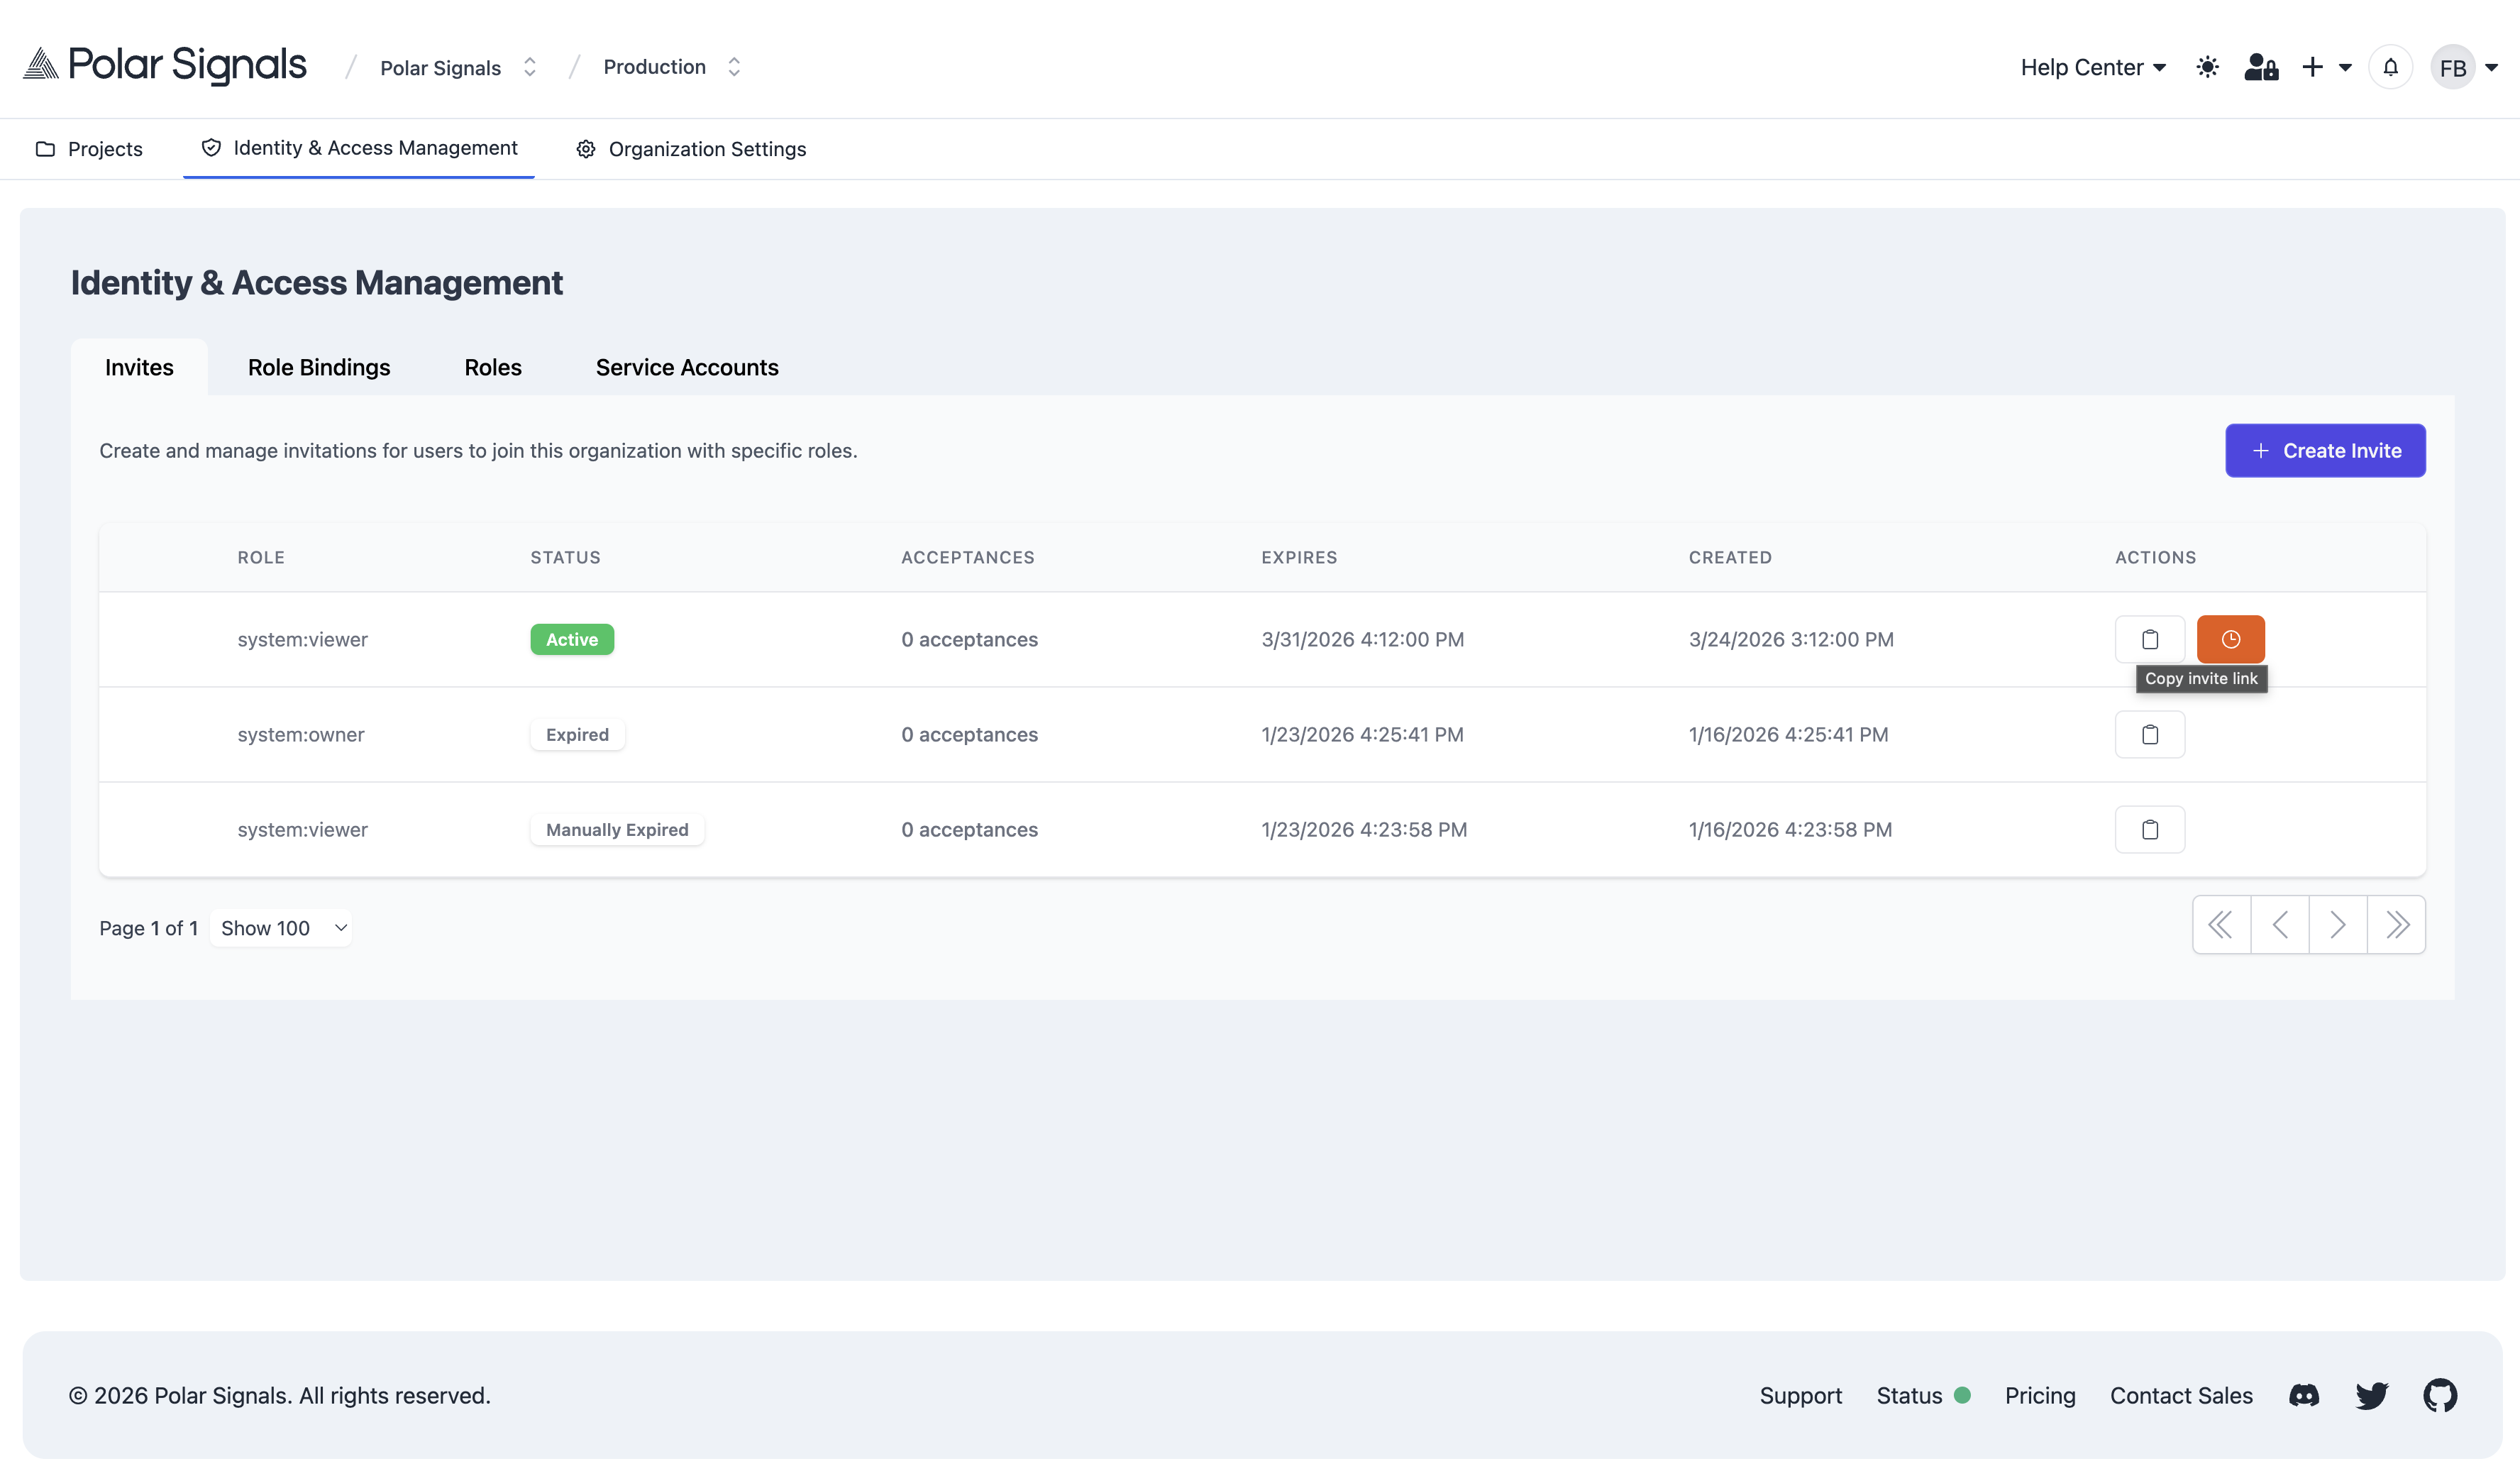Copy invite link for expired system:owner invite

pyautogui.click(x=2150, y=734)
